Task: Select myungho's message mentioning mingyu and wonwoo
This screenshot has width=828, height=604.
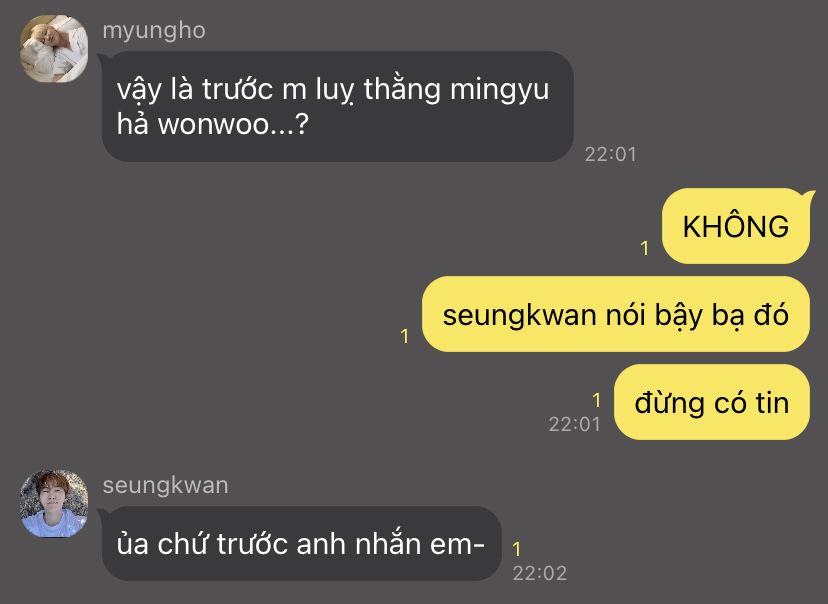Action: click(337, 107)
